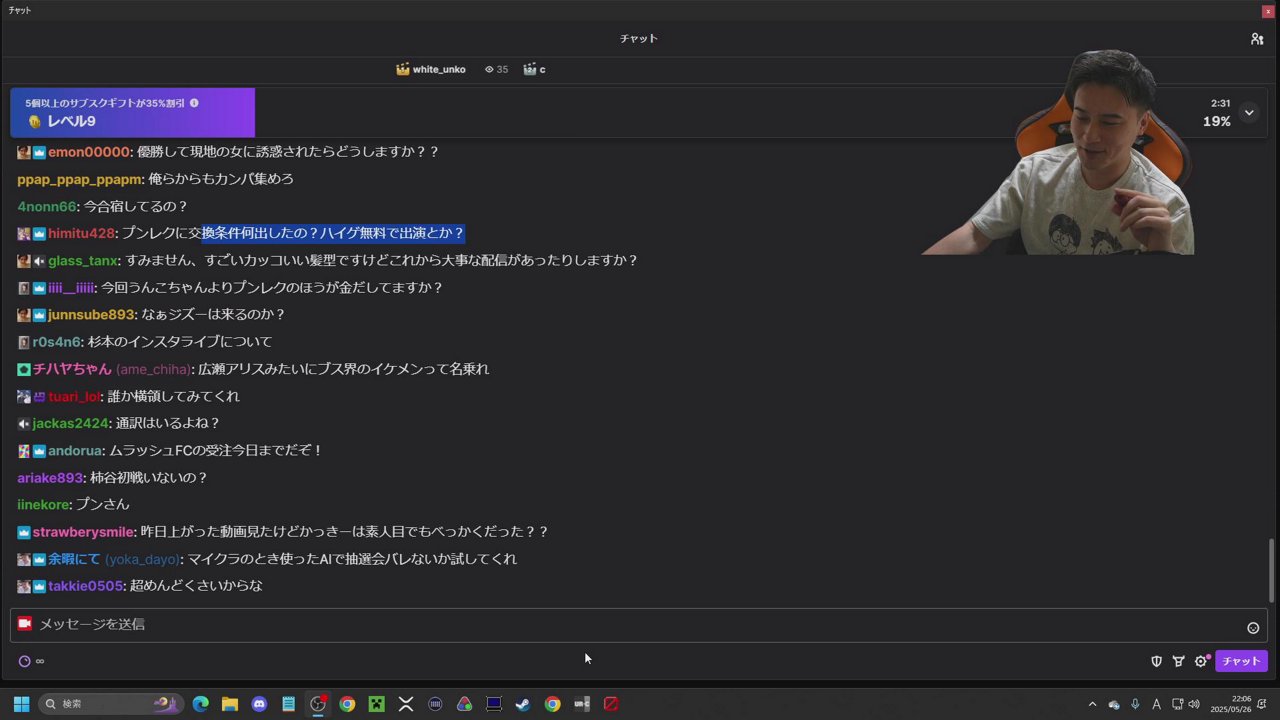Open the community members list icon

(x=1257, y=39)
